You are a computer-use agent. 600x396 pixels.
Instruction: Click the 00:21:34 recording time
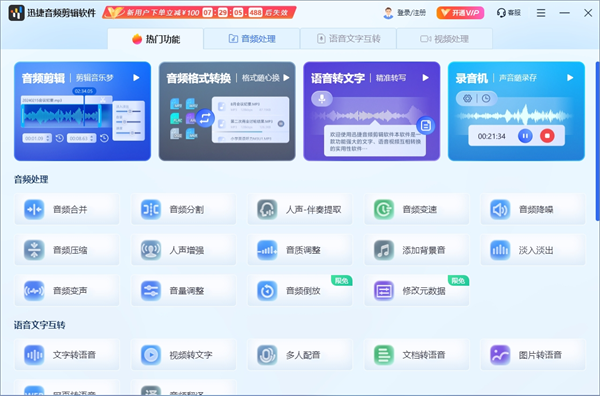tap(491, 136)
